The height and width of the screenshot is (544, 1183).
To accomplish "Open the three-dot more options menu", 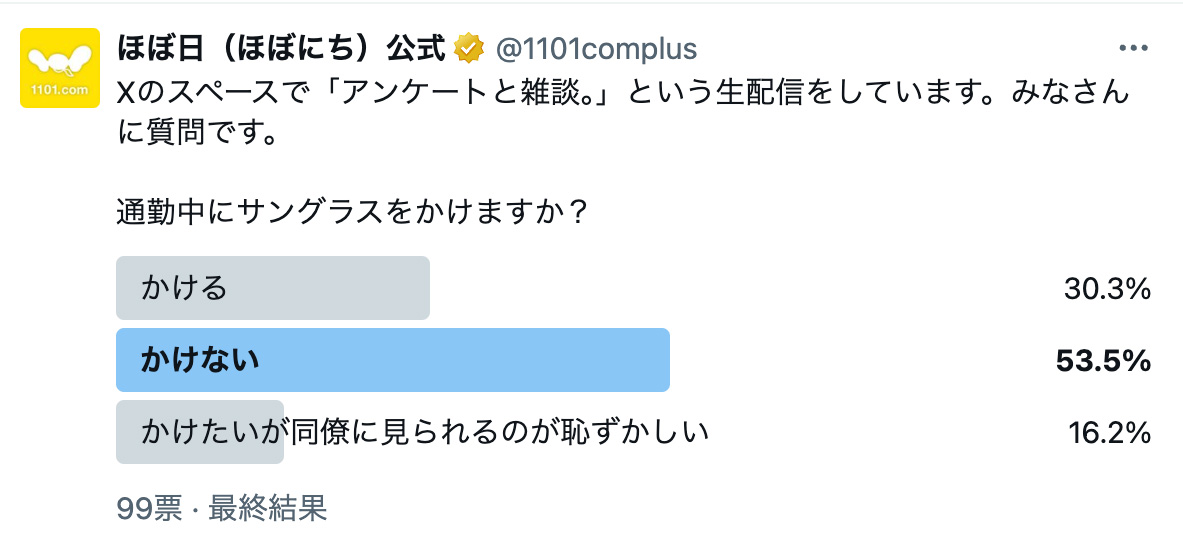I will tap(1133, 49).
